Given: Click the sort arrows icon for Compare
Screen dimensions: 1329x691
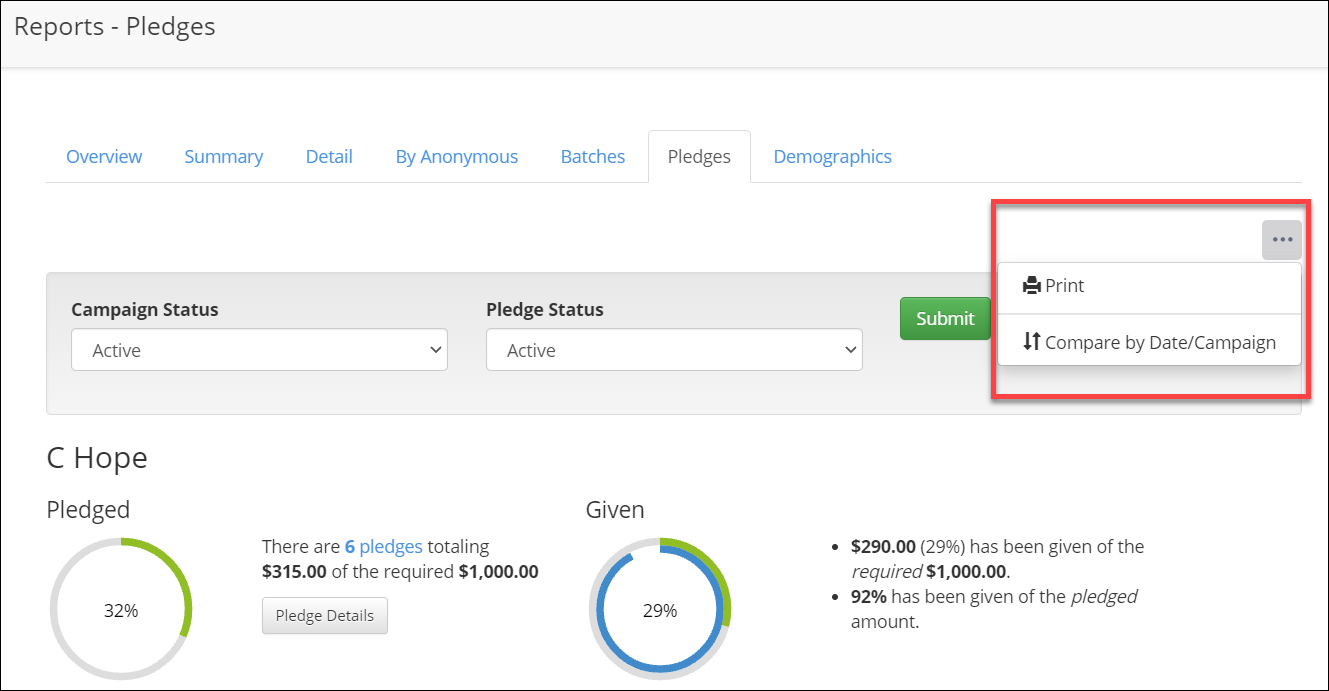Looking at the screenshot, I should tap(1031, 342).
